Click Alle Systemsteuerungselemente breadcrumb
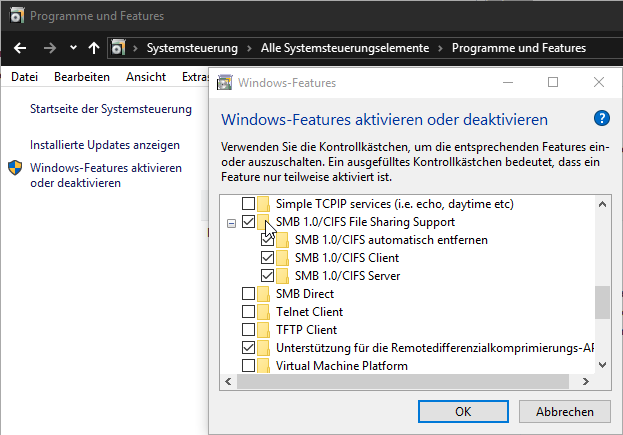This screenshot has height=435, width=623. 345,48
